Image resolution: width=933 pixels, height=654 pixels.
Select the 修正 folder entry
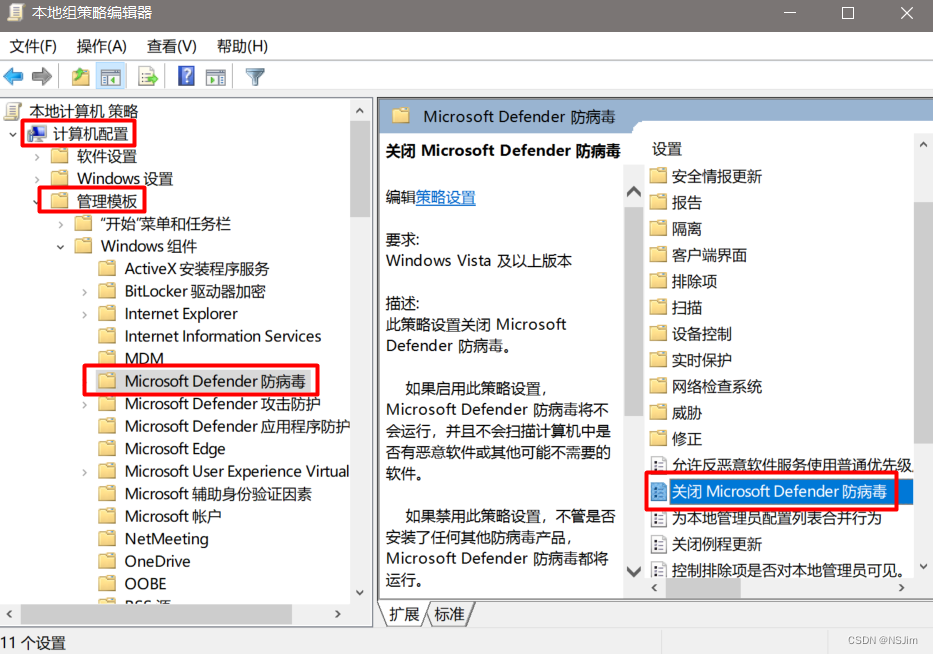tap(676, 439)
